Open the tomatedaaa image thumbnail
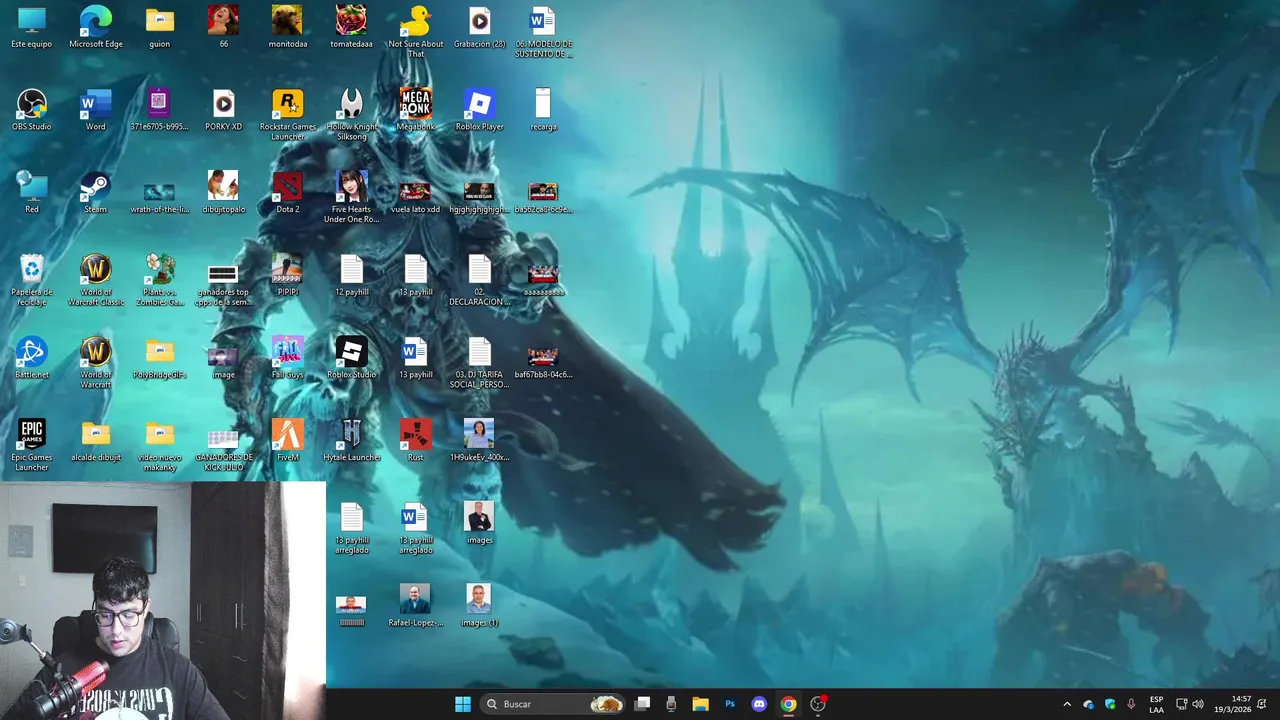1280x720 pixels. [x=351, y=27]
